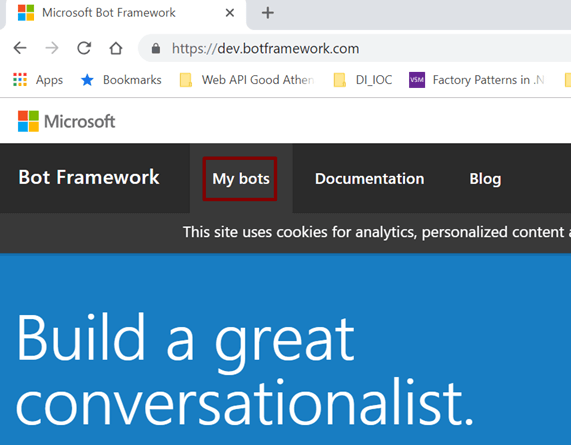
Task: Click the Microsoft logo link
Action: click(x=67, y=121)
